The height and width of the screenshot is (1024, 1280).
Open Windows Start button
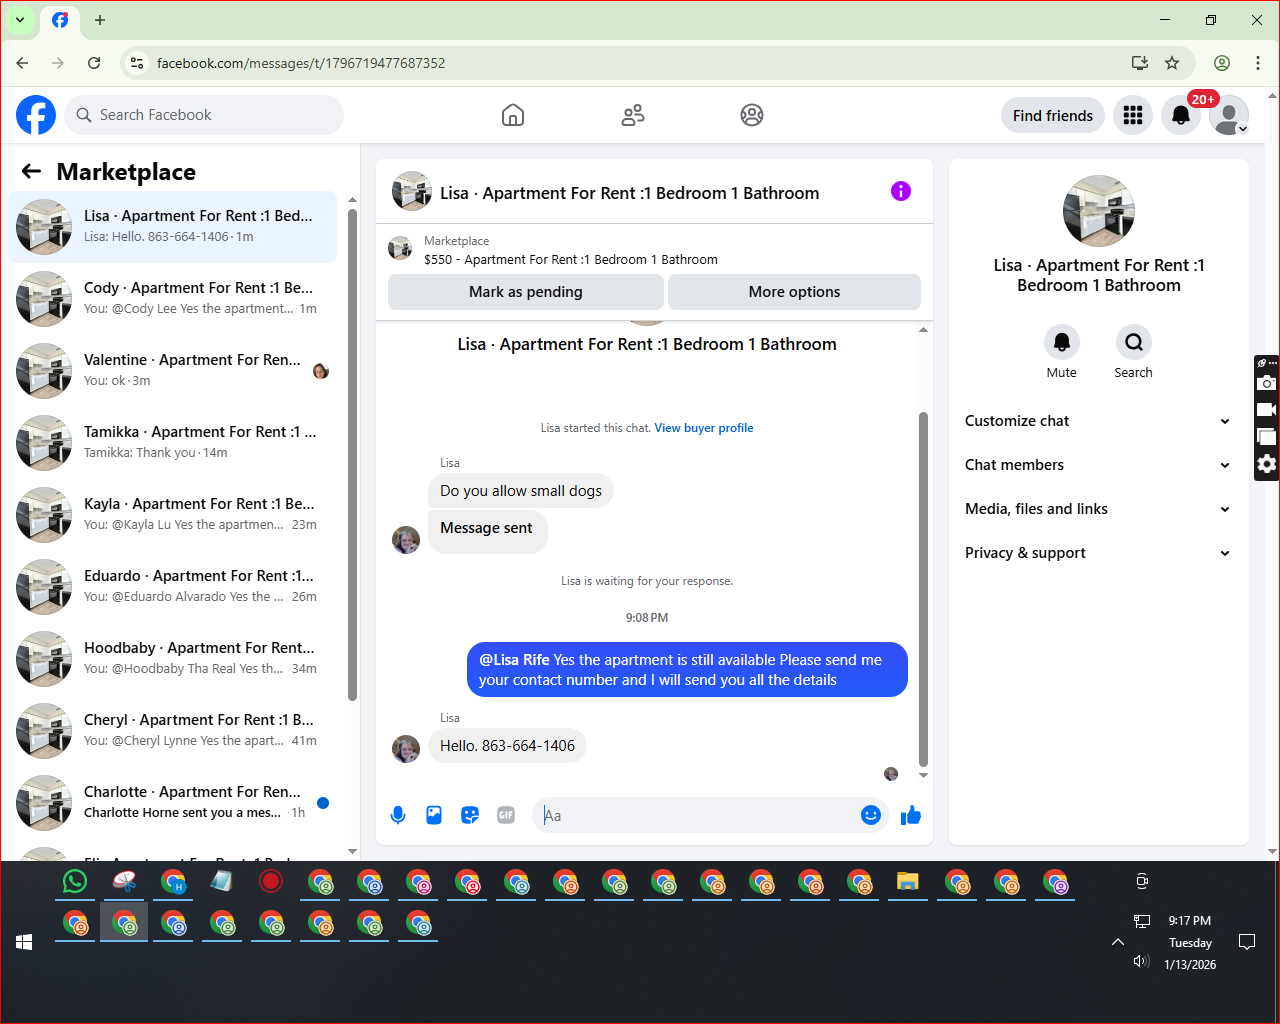[x=25, y=942]
